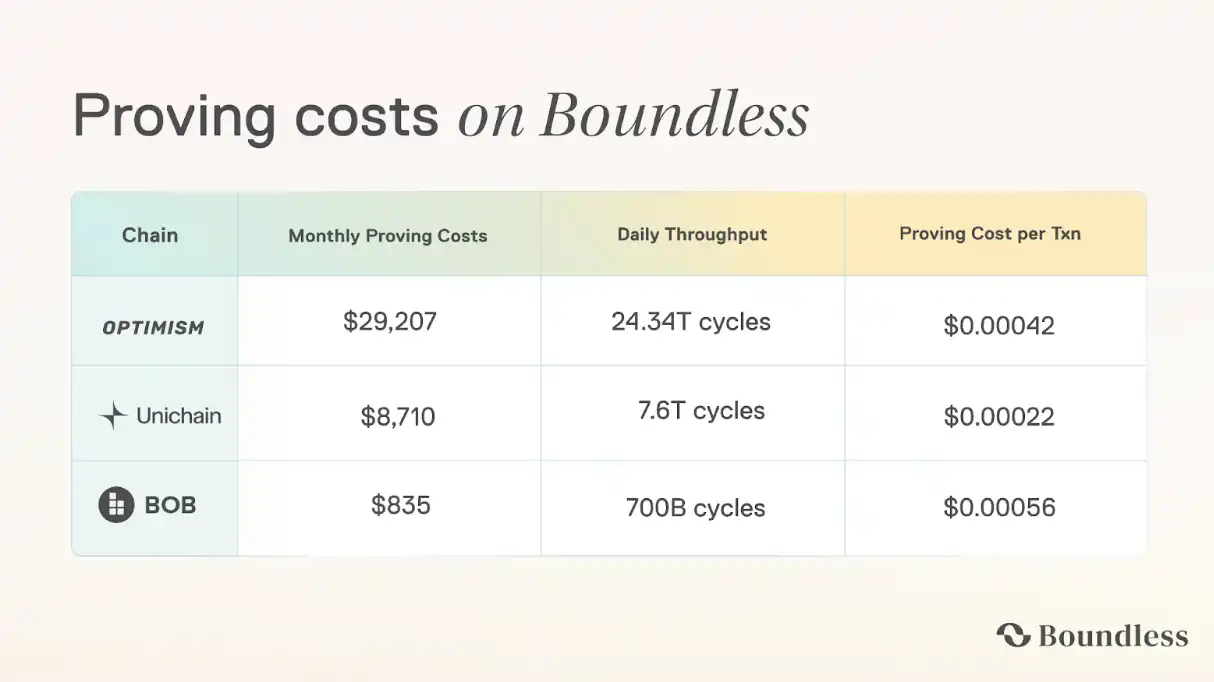1214x682 pixels.
Task: Click the $0.00056 cost per txn value
Action: click(999, 507)
